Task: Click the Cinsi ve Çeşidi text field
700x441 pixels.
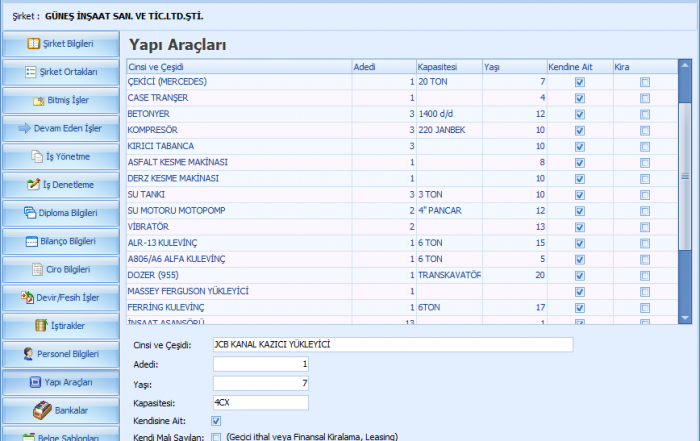Action: tap(392, 345)
